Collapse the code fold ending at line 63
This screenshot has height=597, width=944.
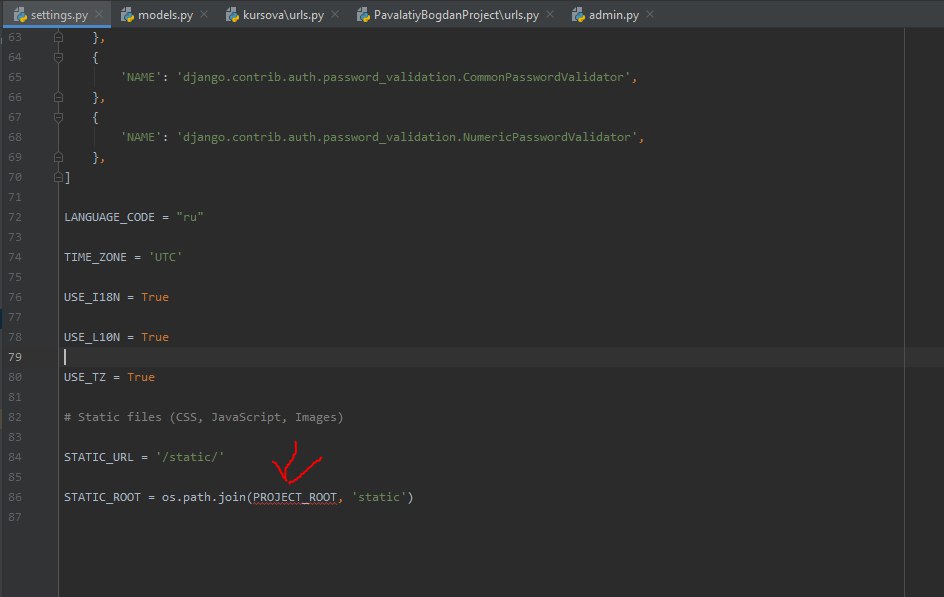tap(58, 37)
